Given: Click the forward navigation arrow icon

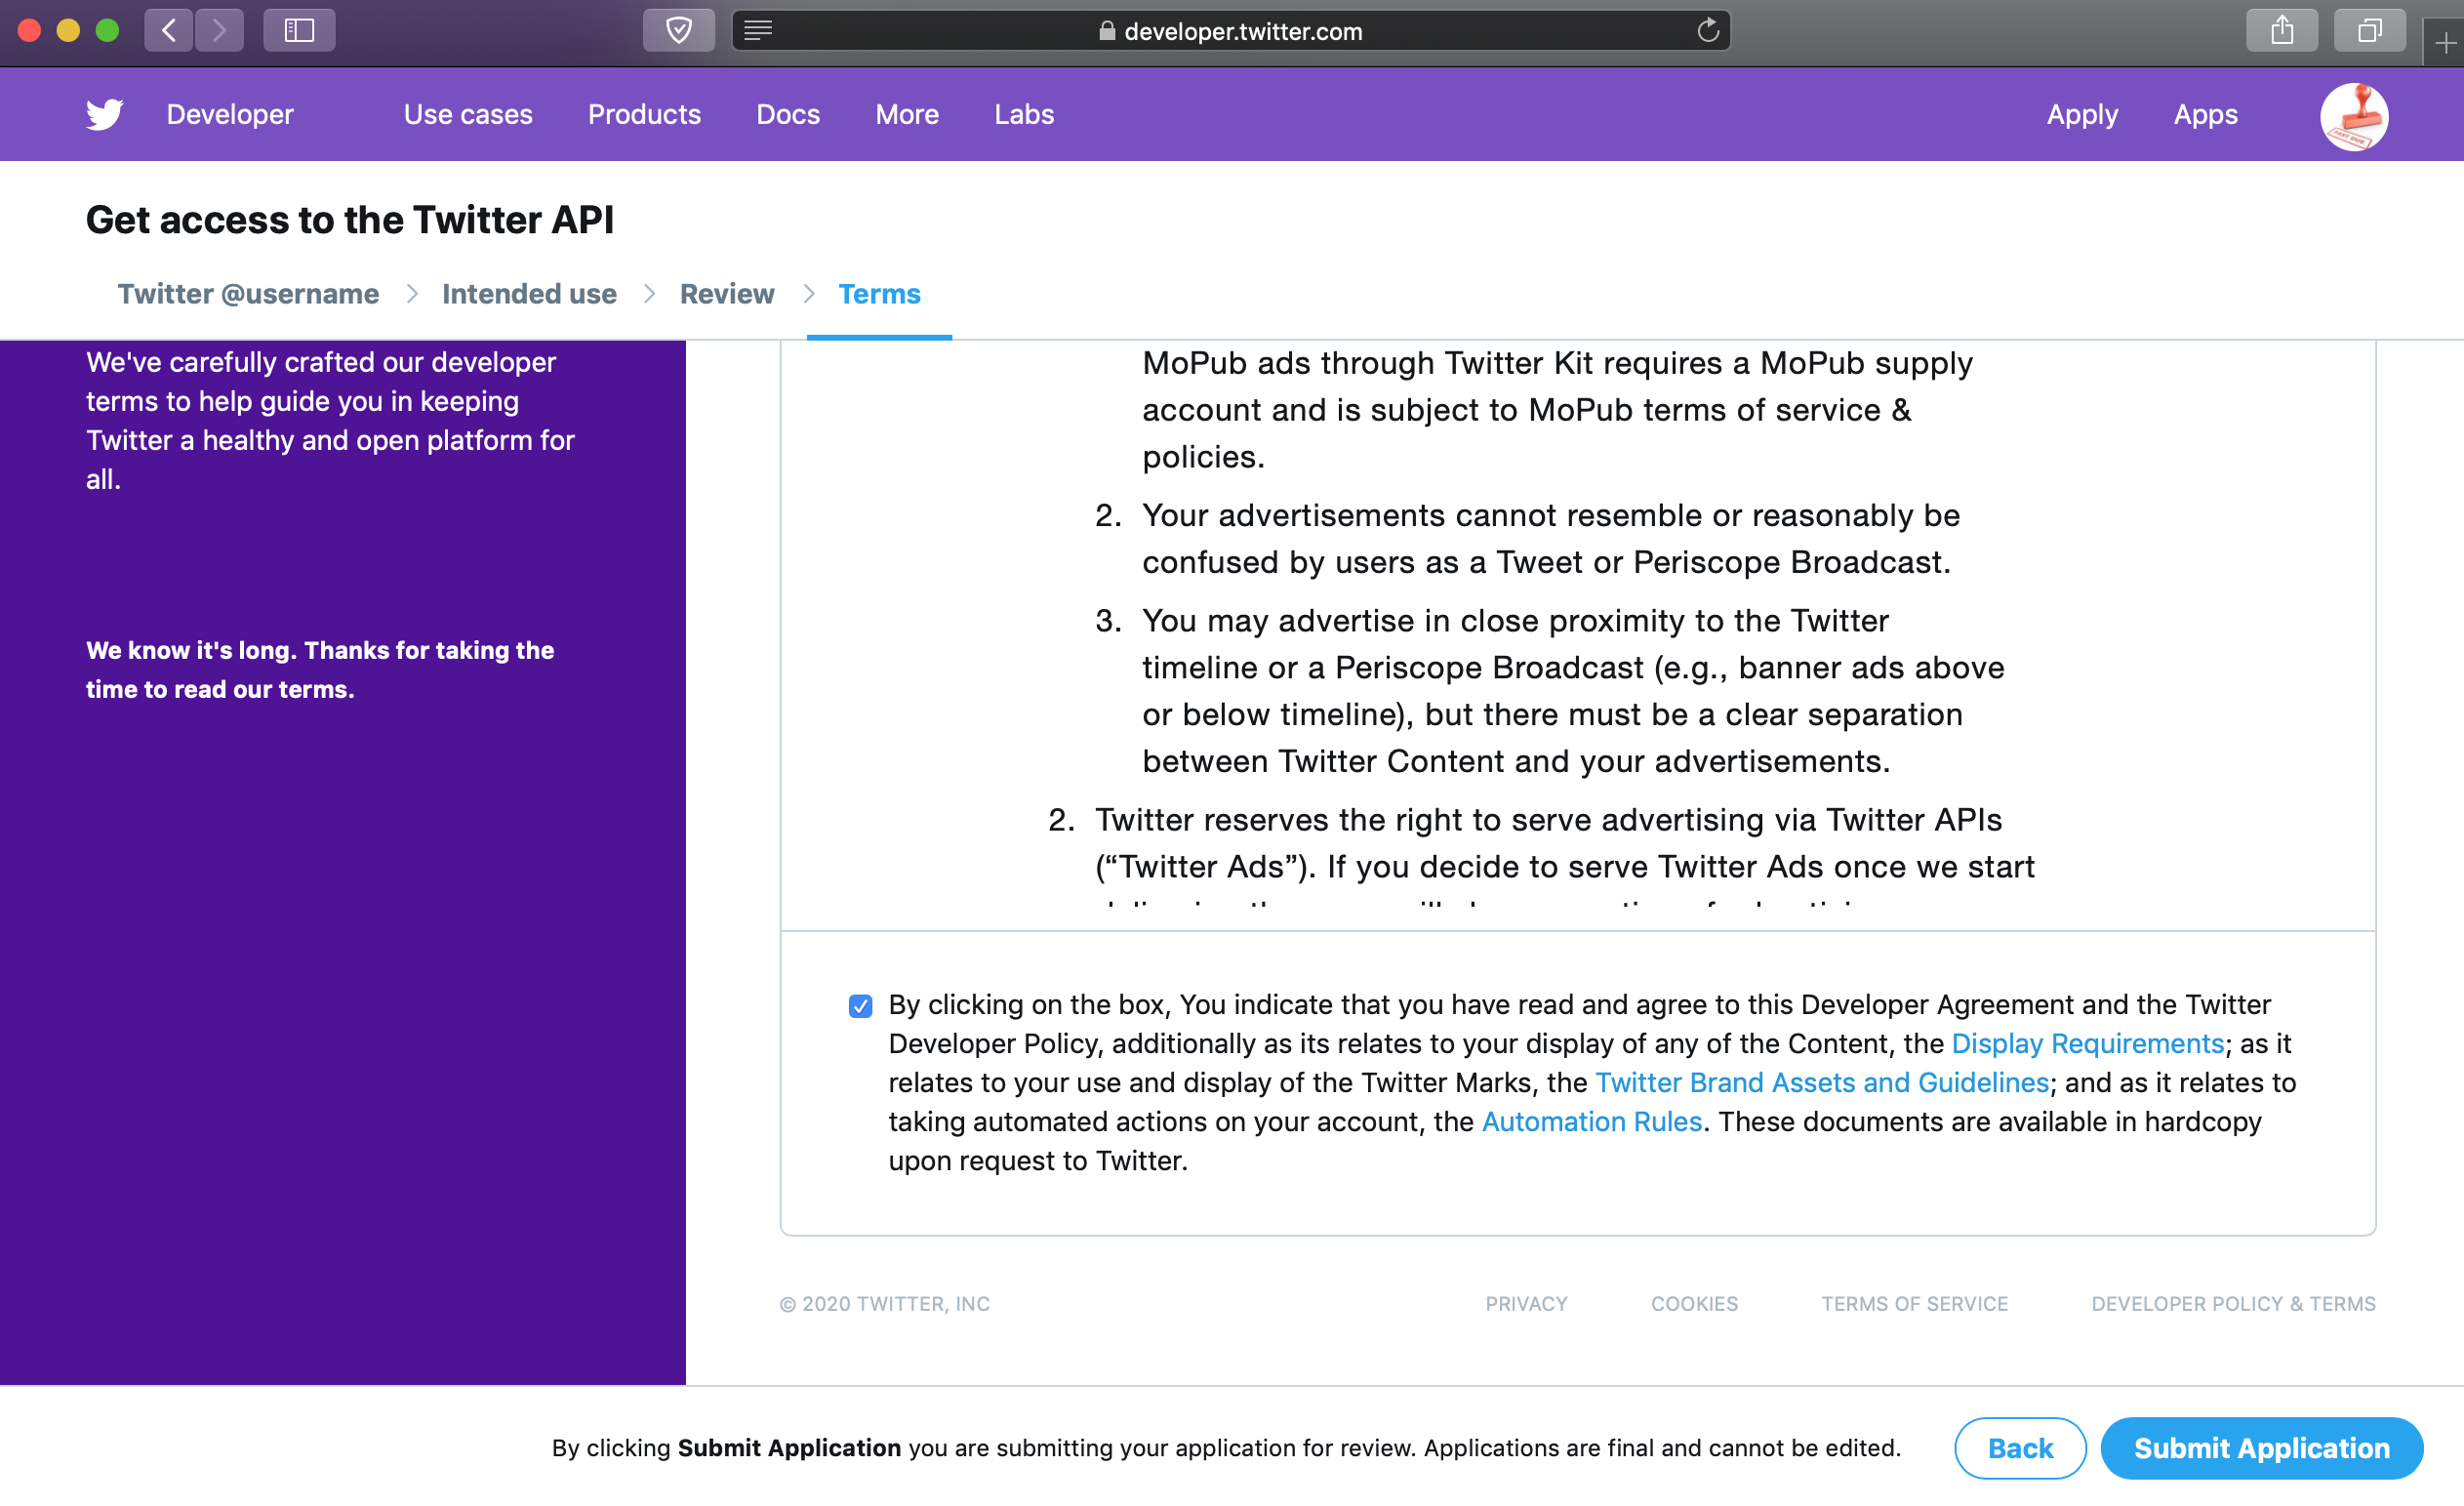Looking at the screenshot, I should pyautogui.click(x=219, y=31).
